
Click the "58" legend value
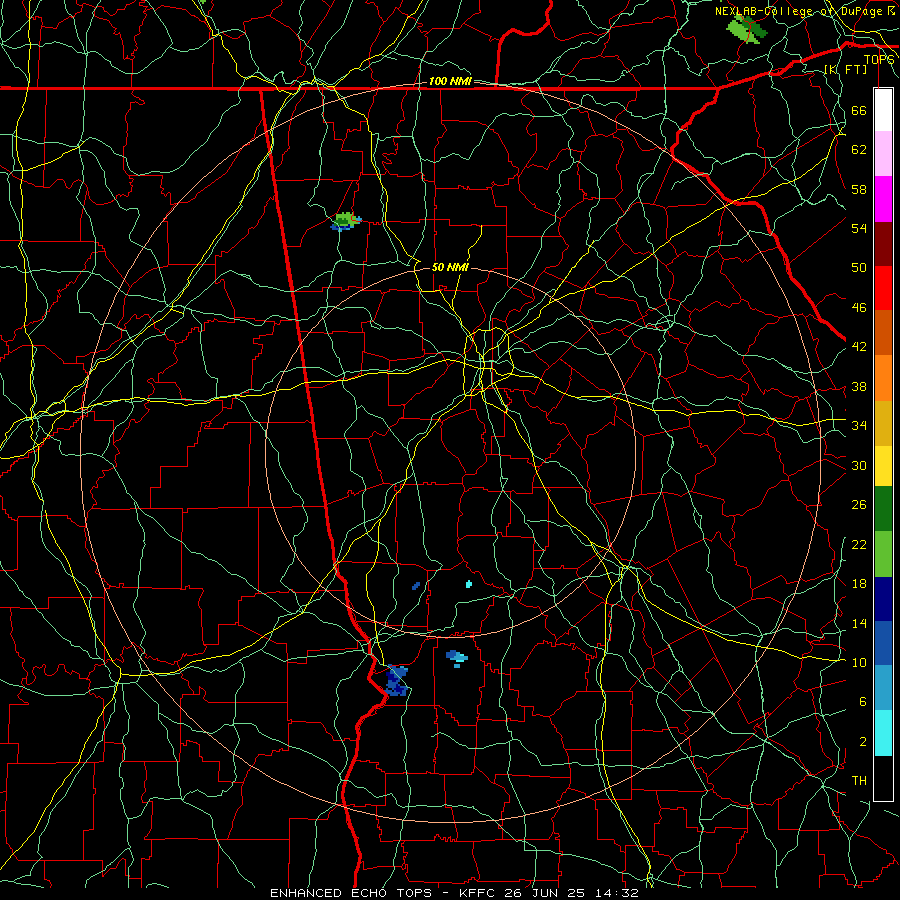pos(859,189)
